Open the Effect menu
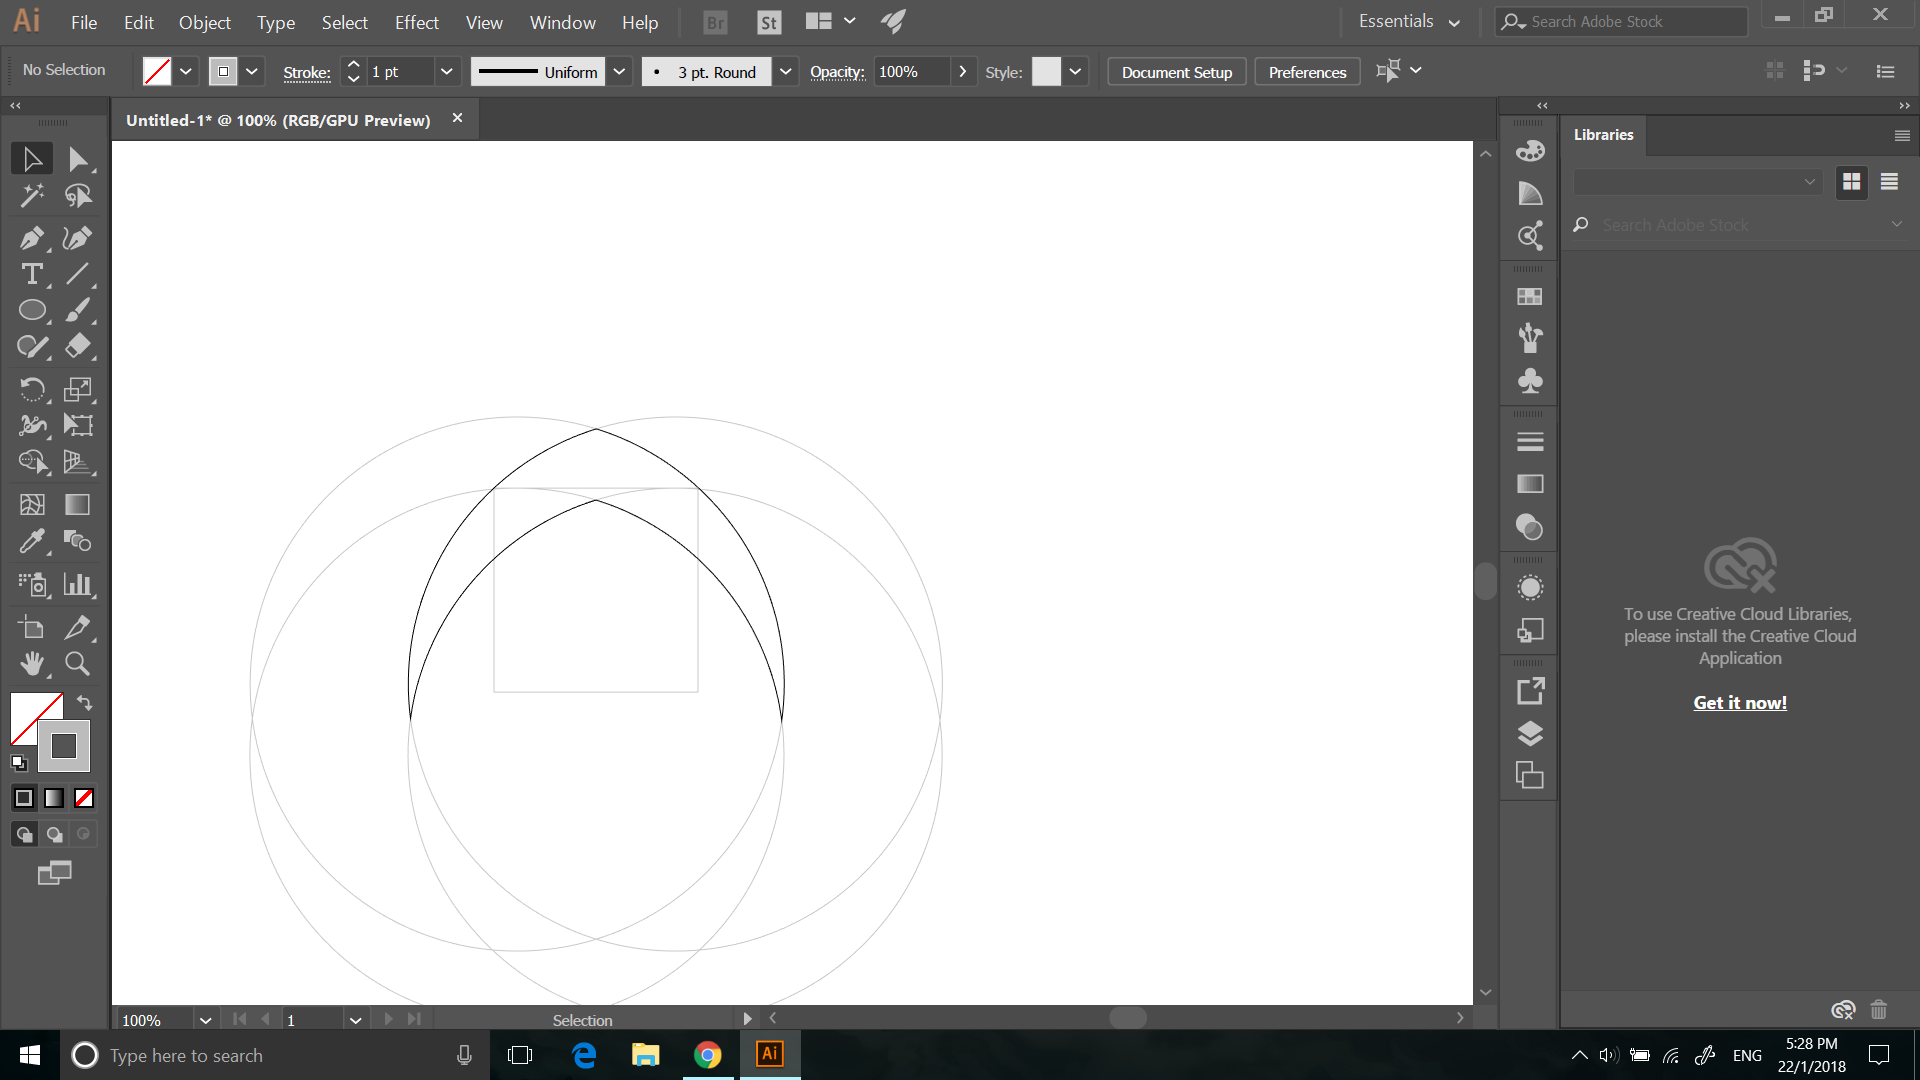 416,22
